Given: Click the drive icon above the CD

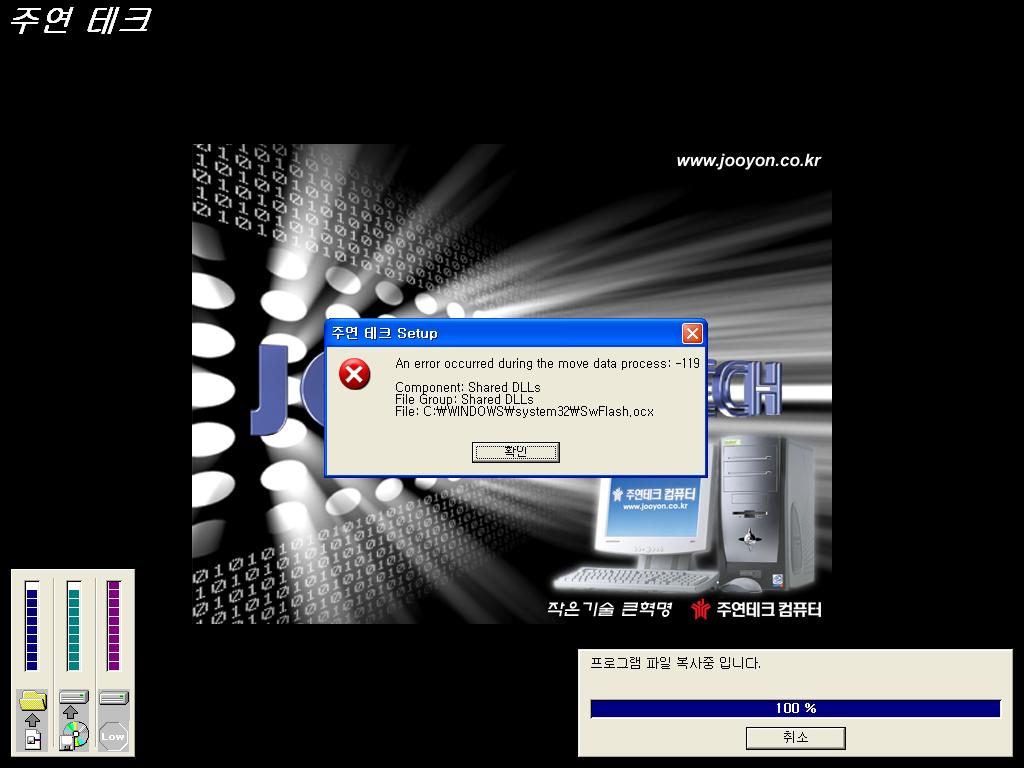Looking at the screenshot, I should (x=74, y=697).
